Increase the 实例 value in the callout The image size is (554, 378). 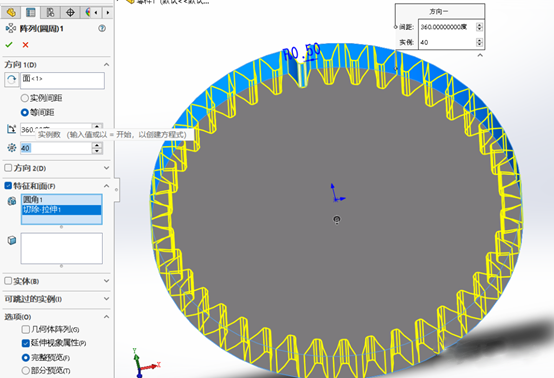pyautogui.click(x=479, y=40)
